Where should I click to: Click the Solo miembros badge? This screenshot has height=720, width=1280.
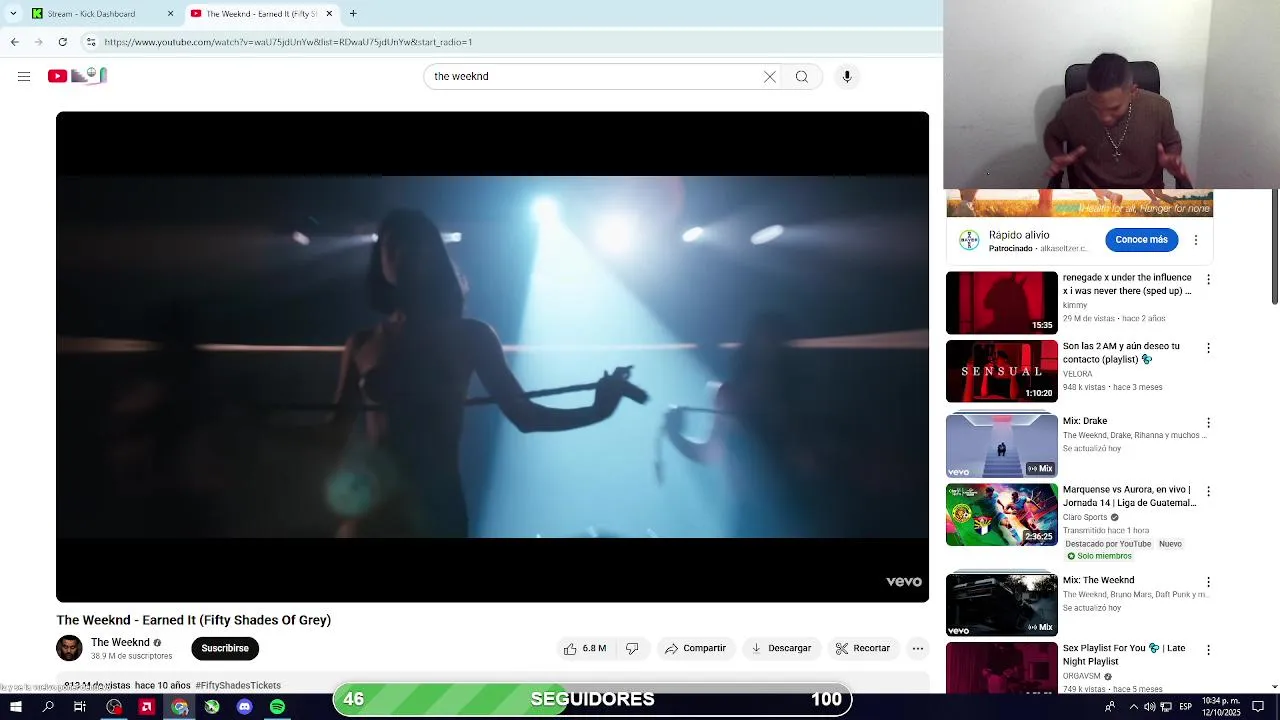pos(1098,556)
